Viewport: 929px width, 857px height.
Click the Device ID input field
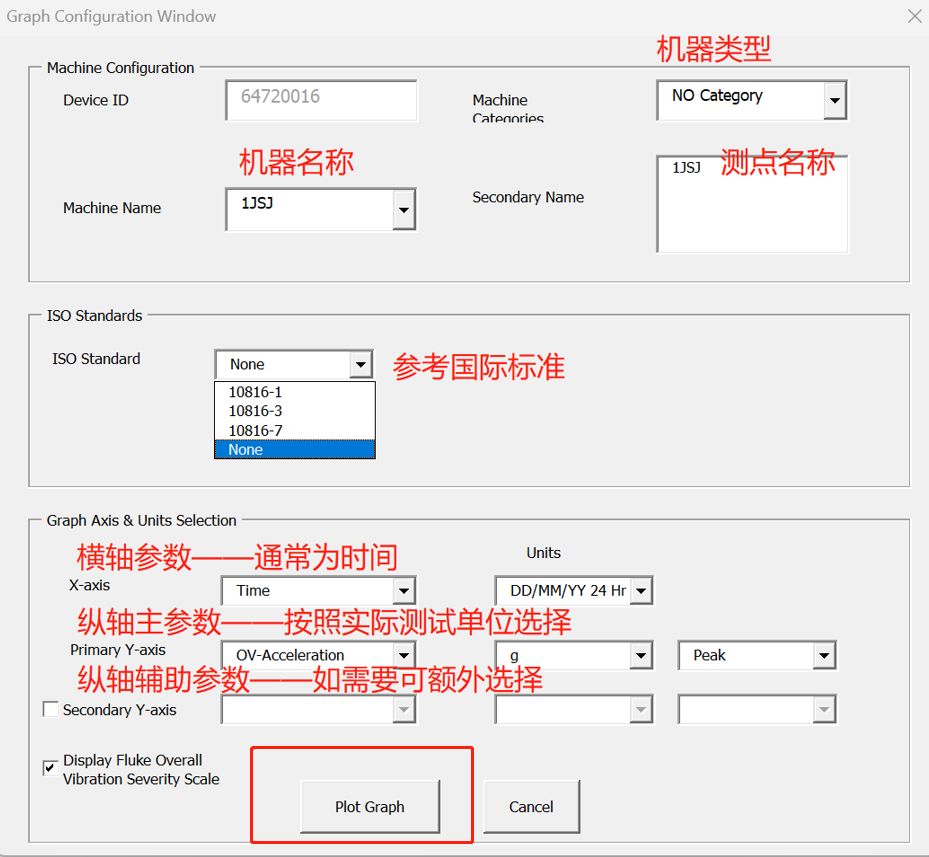[320, 100]
